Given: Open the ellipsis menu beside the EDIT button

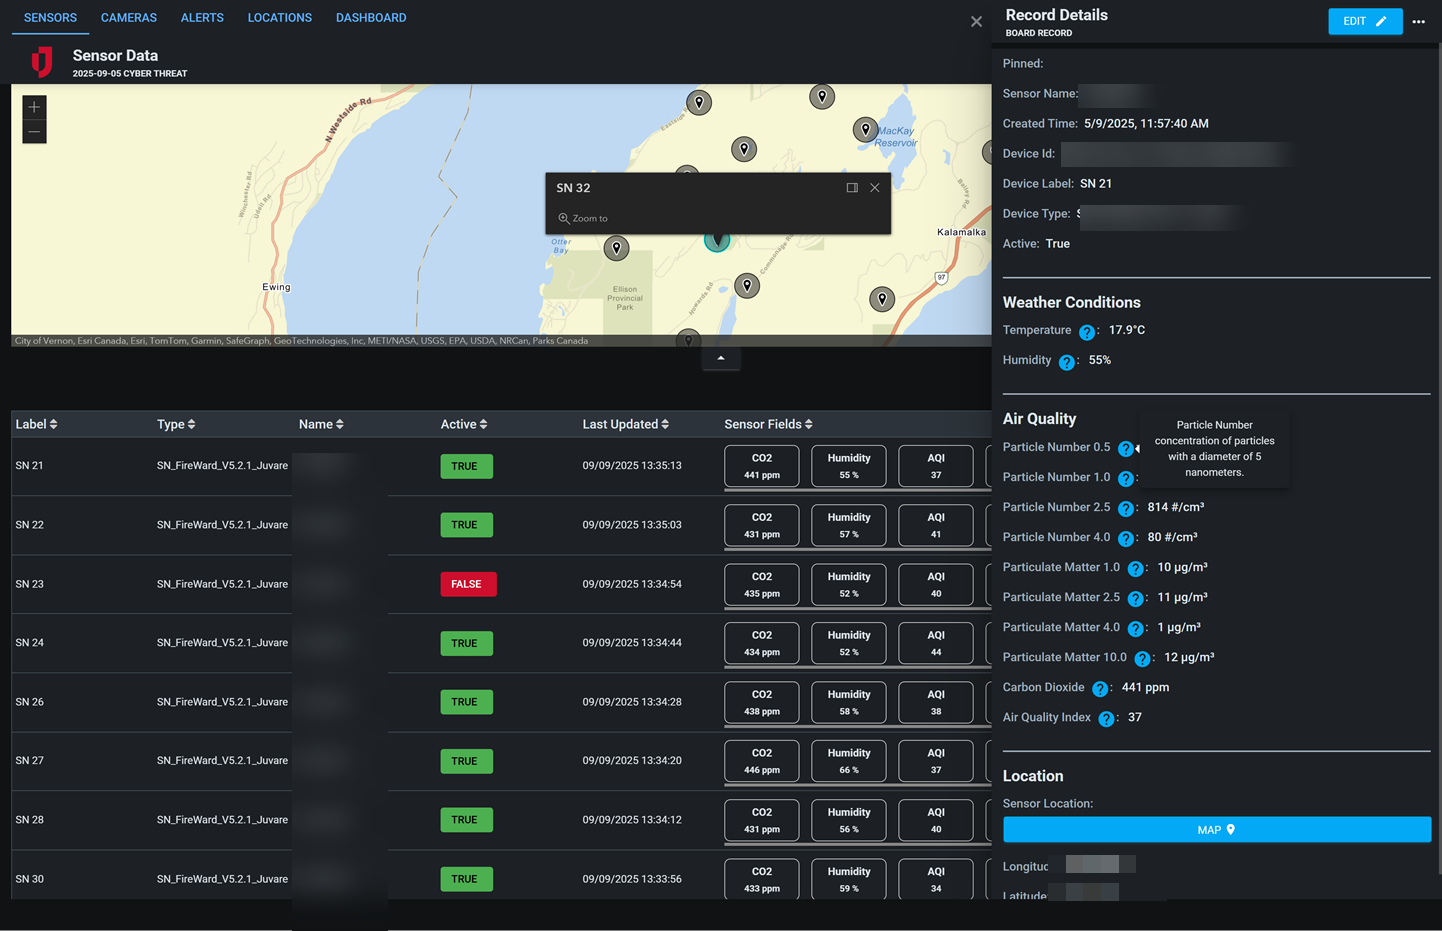Looking at the screenshot, I should click(1419, 21).
